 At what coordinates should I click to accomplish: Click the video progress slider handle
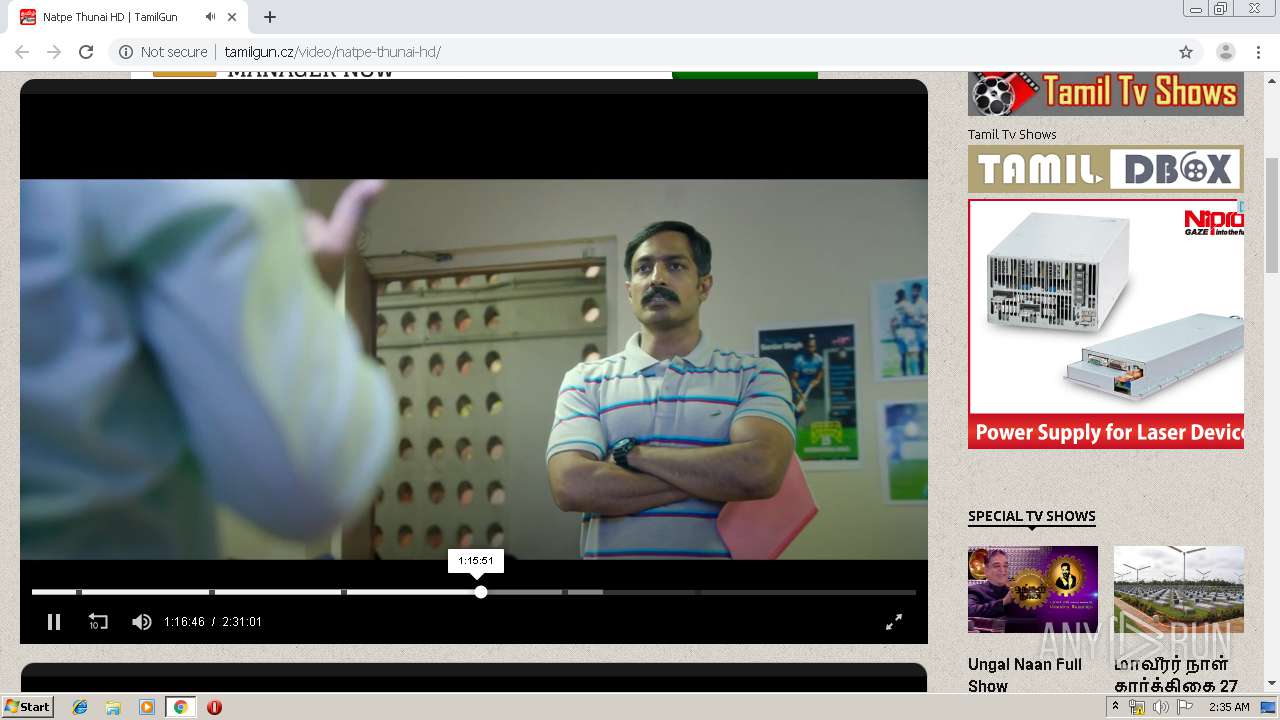481,592
